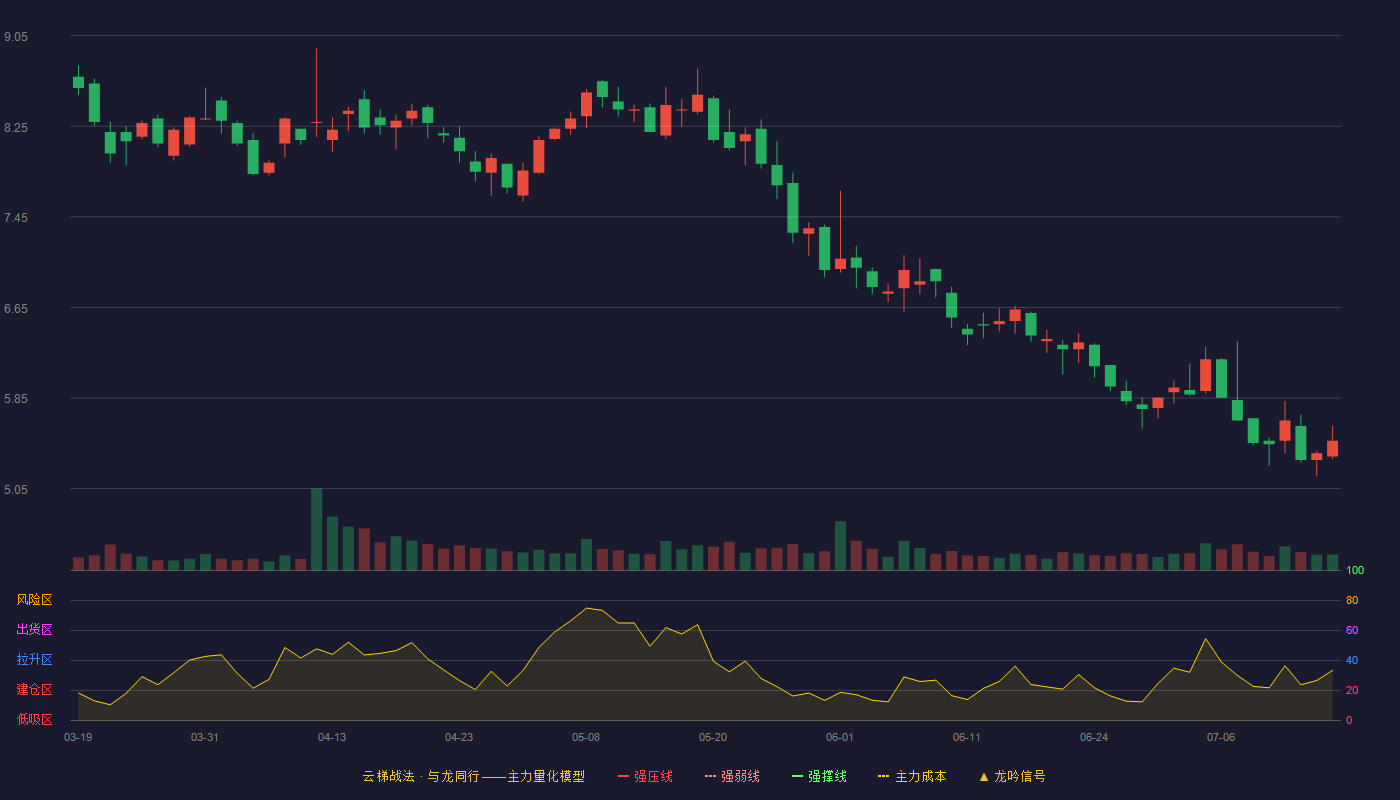The width and height of the screenshot is (1400, 800).
Task: Click the 风险区 zone label
Action: coord(34,600)
